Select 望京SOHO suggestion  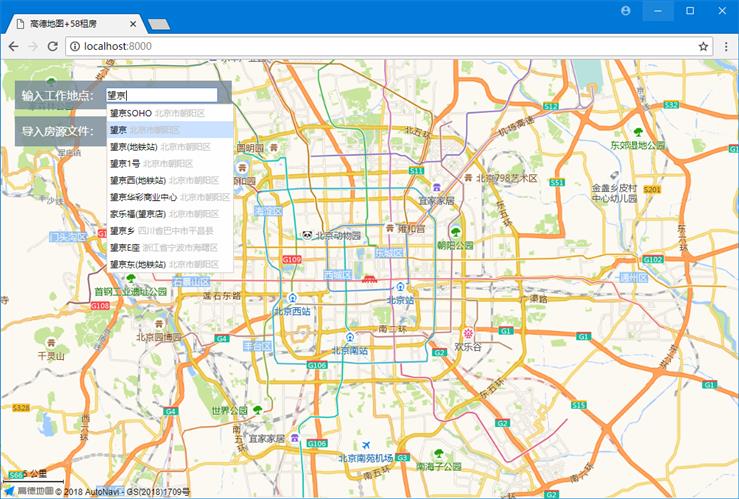[x=170, y=113]
